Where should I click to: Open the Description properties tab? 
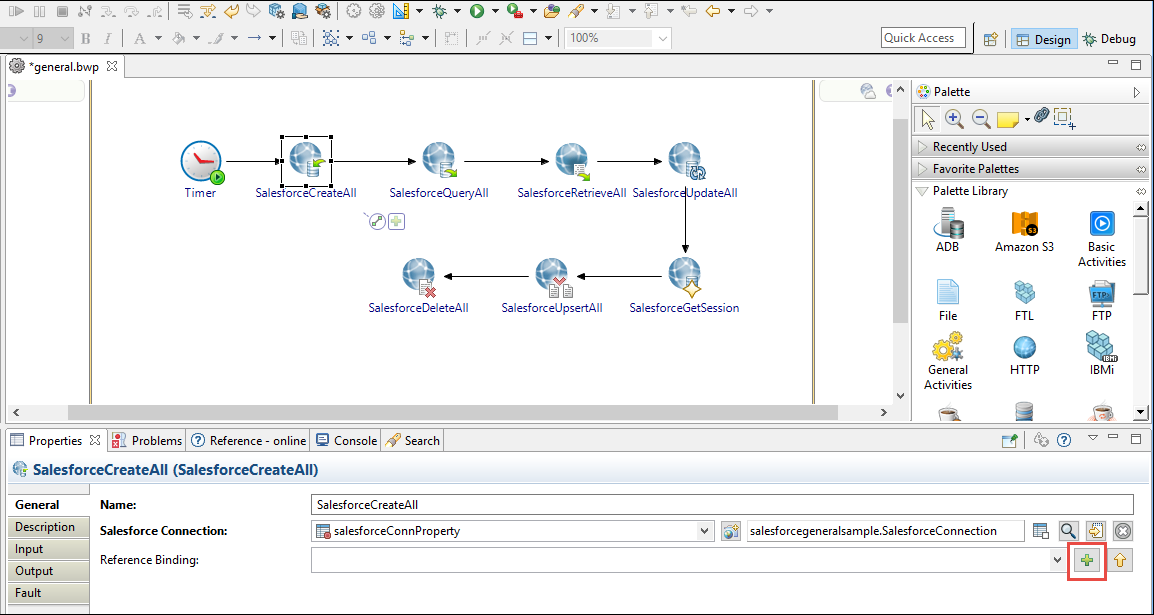click(x=49, y=527)
